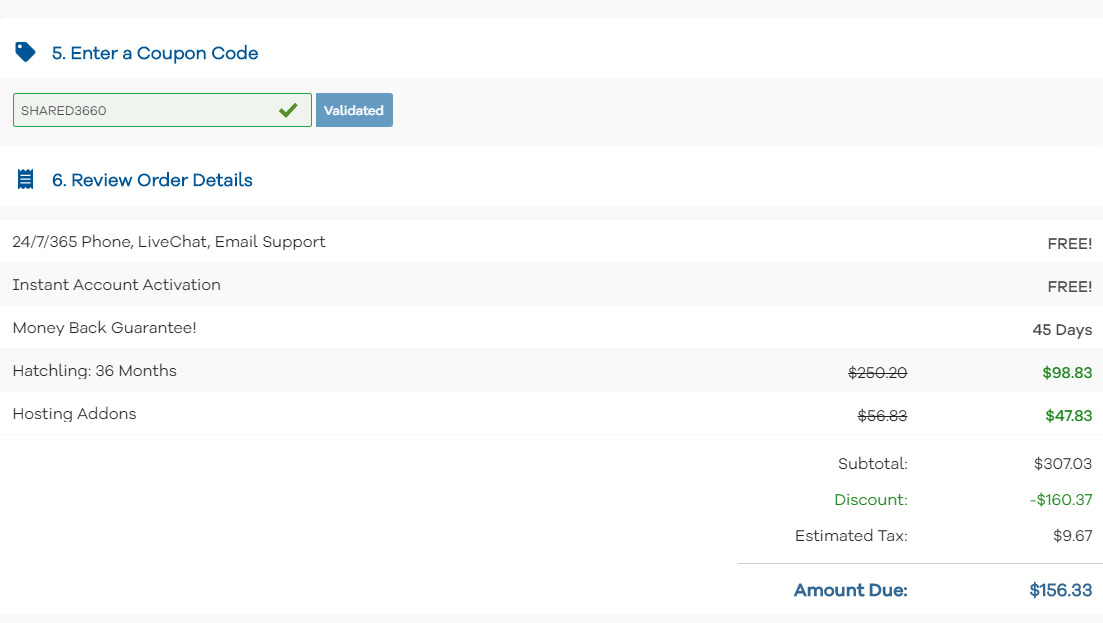Click FREE! next to Instant Account Activation
Viewport: 1103px width, 623px height.
click(1069, 286)
